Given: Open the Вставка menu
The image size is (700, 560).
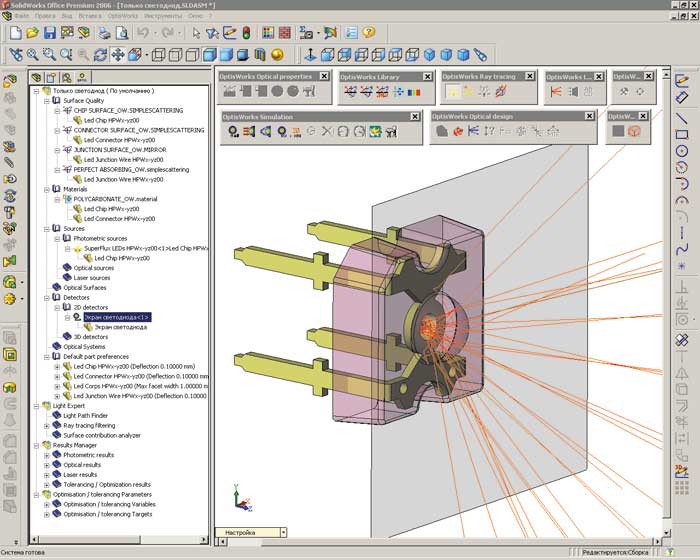Looking at the screenshot, I should coord(90,17).
